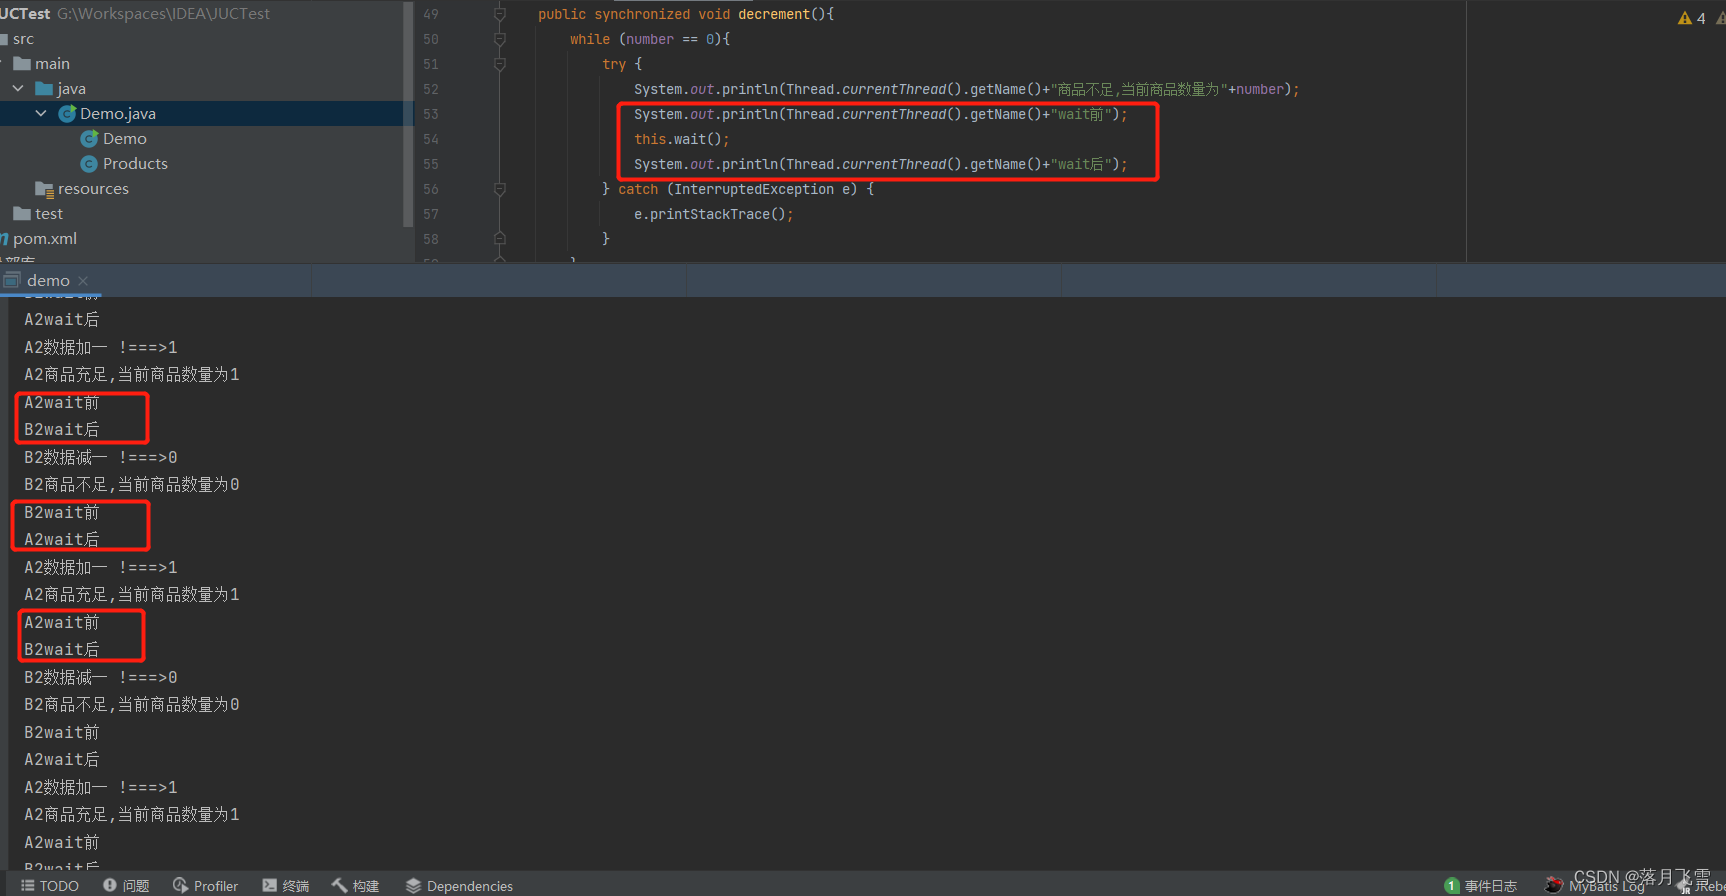Close the demo run tab
This screenshot has height=896, width=1726.
tap(83, 281)
